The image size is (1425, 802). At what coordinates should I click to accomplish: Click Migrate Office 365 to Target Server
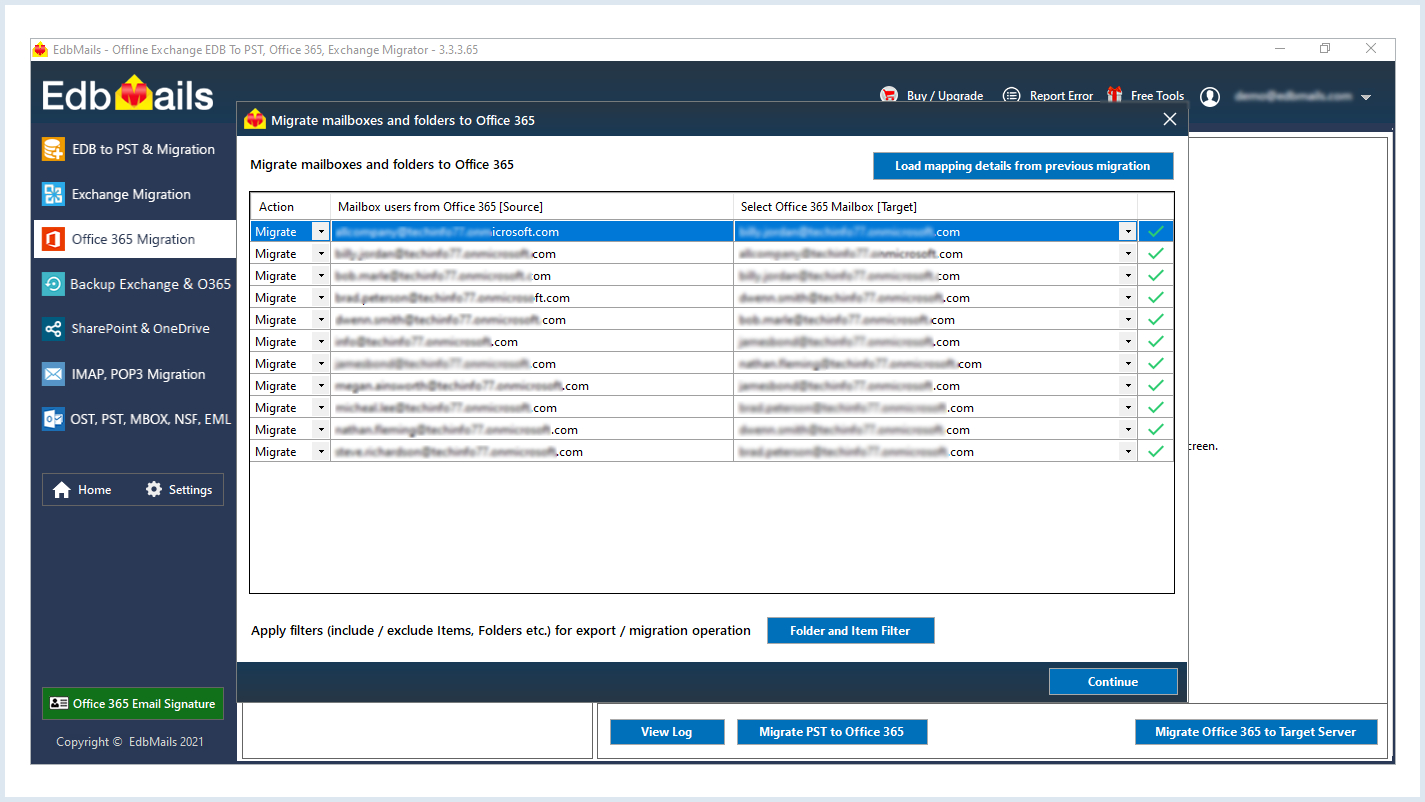point(1256,732)
